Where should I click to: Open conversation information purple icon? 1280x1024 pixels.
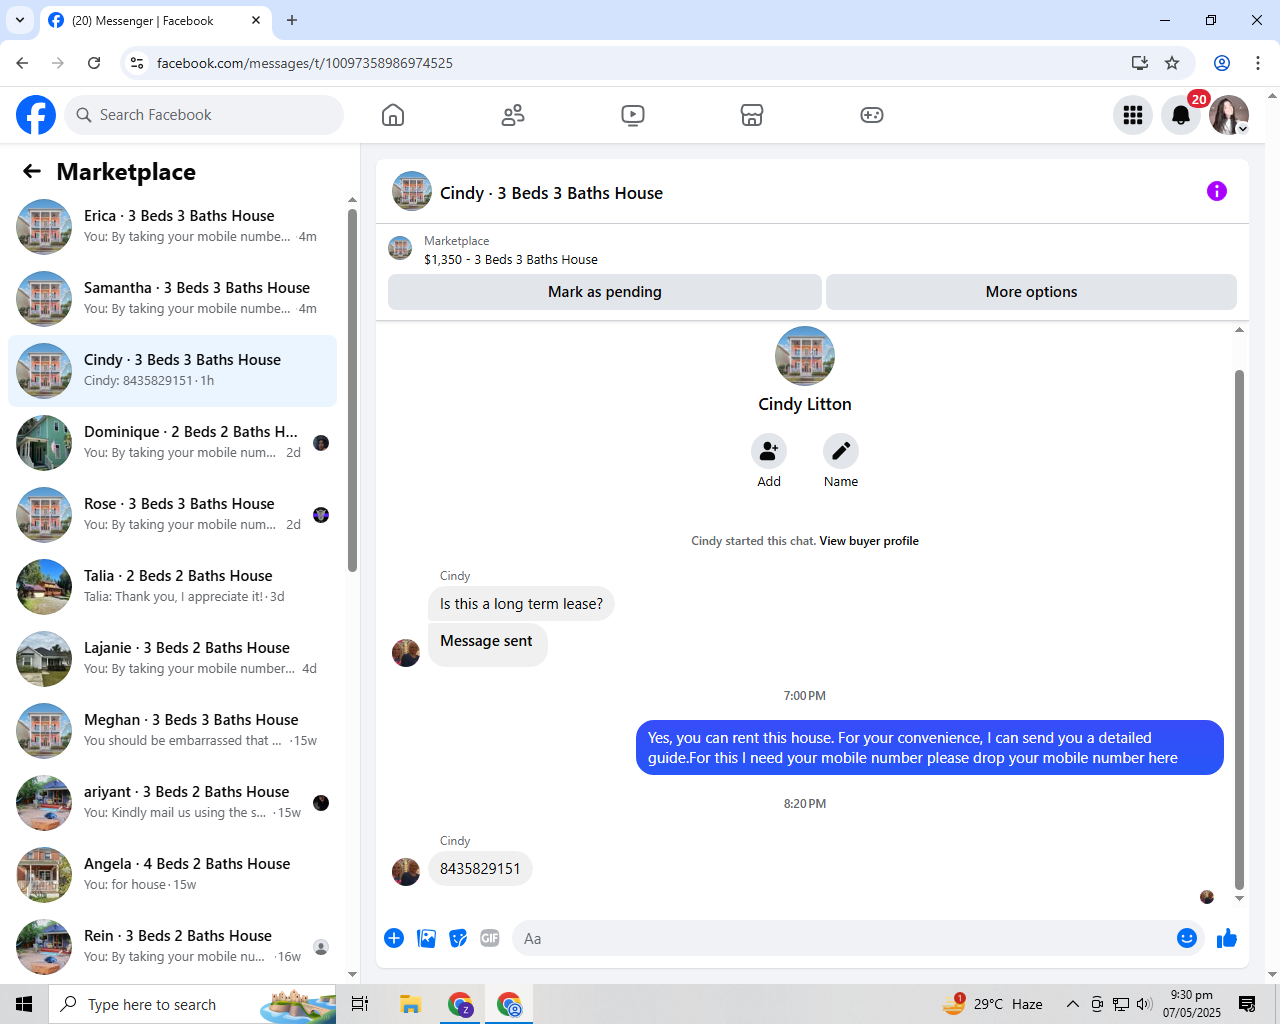1217,191
